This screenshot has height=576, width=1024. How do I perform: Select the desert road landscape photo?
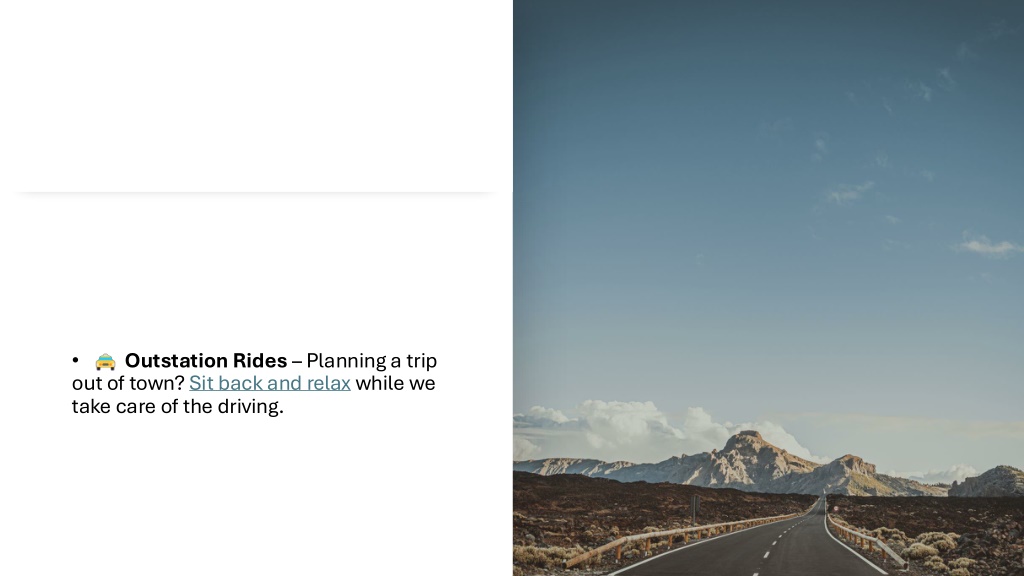[768, 288]
